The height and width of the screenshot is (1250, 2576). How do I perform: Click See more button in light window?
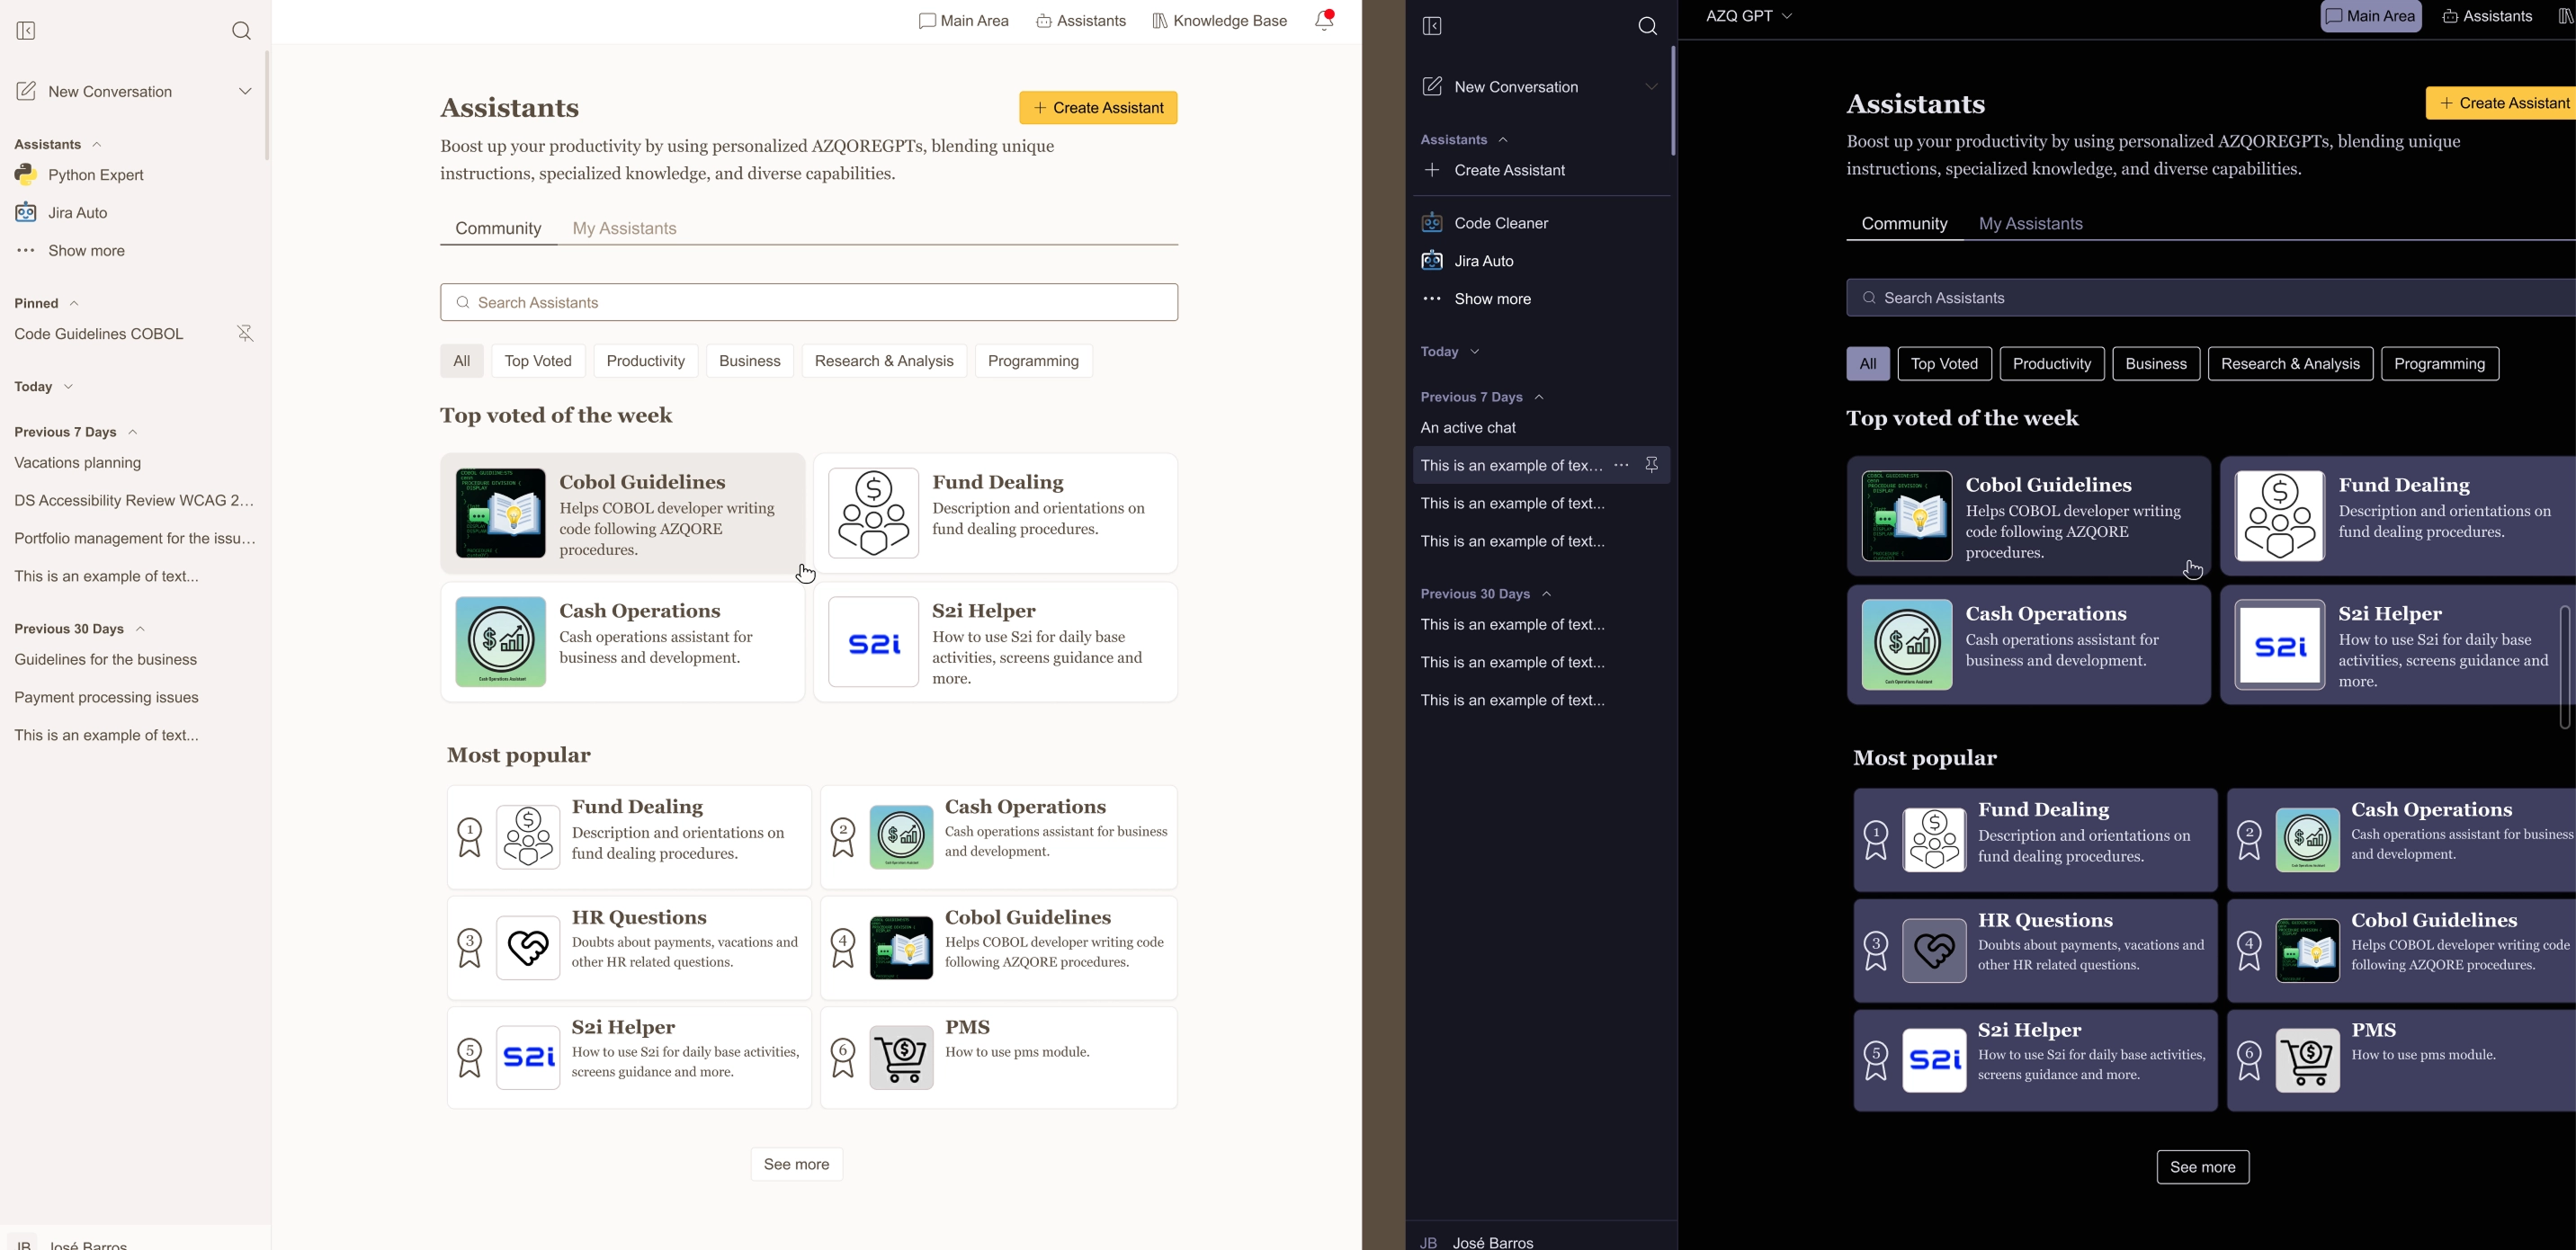click(x=797, y=1165)
